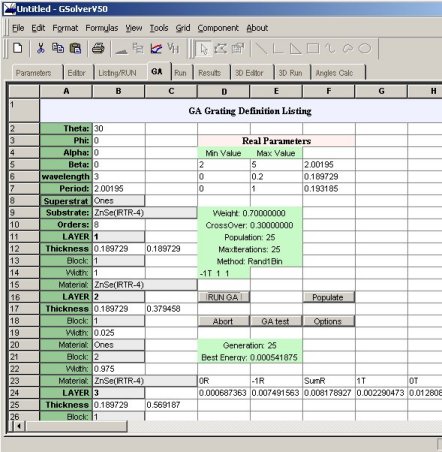The image size is (442, 452).
Task: Click the New document icon
Action: [18, 48]
